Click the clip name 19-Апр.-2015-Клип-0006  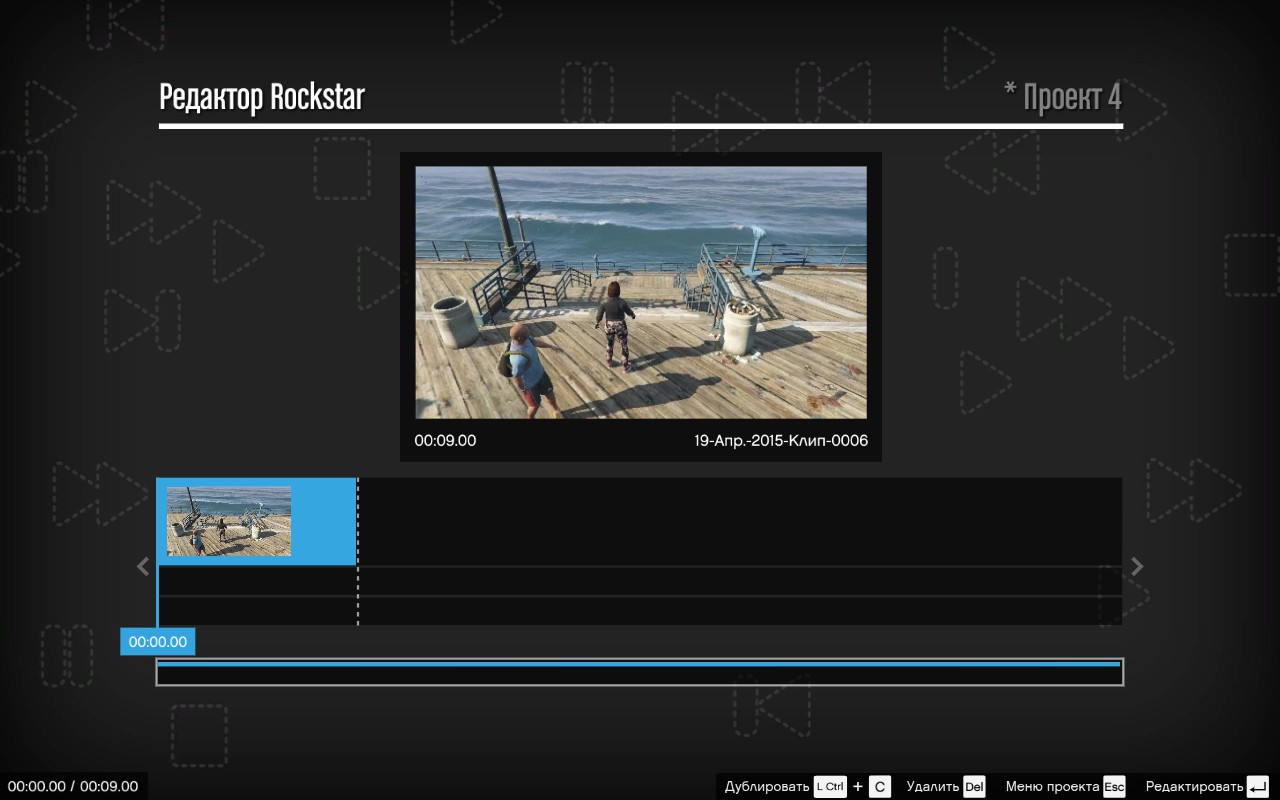781,441
